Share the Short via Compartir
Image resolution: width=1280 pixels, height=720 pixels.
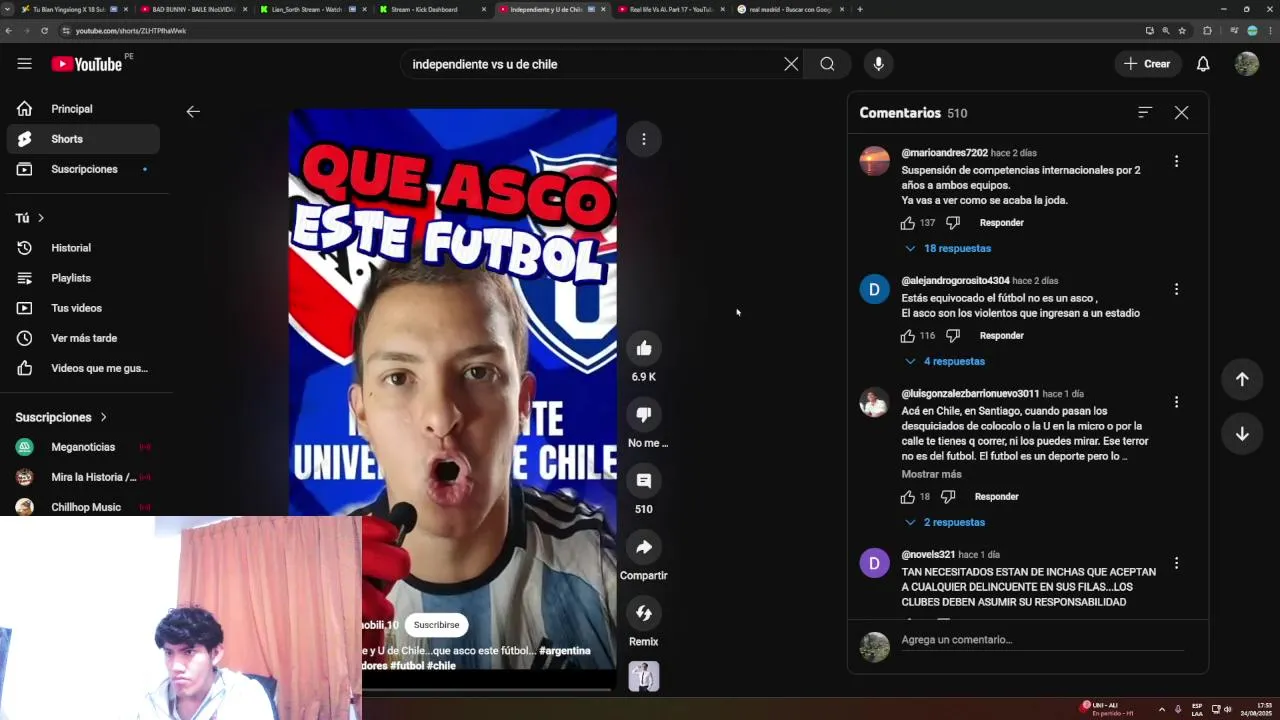tap(644, 547)
